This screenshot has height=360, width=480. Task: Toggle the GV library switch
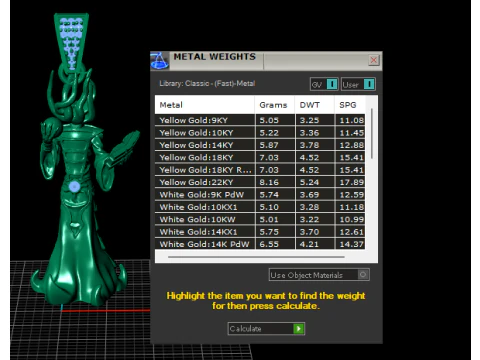pyautogui.click(x=324, y=84)
